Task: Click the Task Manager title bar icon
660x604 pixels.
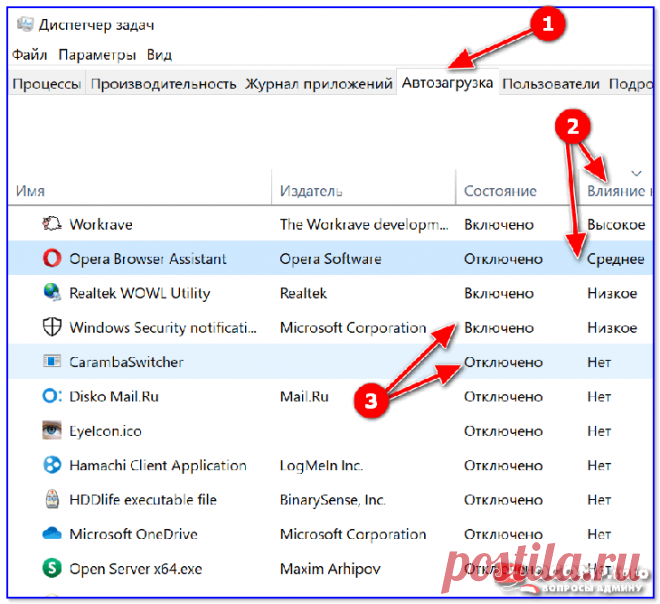Action: [24, 24]
